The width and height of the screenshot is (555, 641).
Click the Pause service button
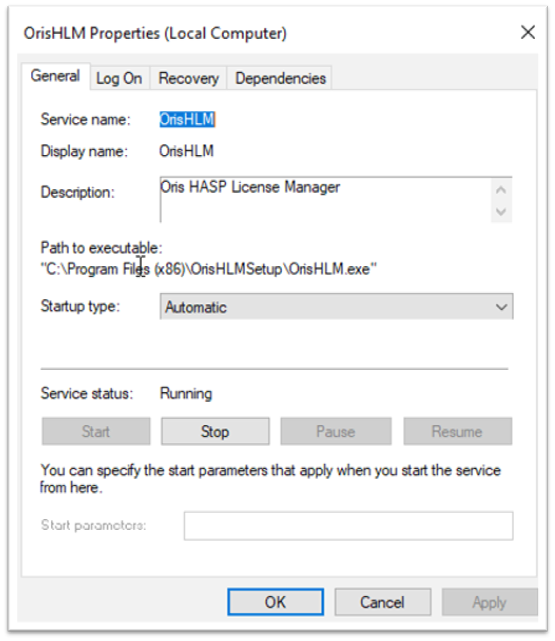[336, 431]
